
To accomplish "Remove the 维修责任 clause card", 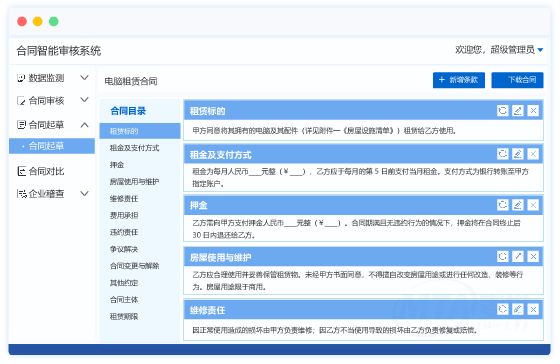I will click(533, 309).
